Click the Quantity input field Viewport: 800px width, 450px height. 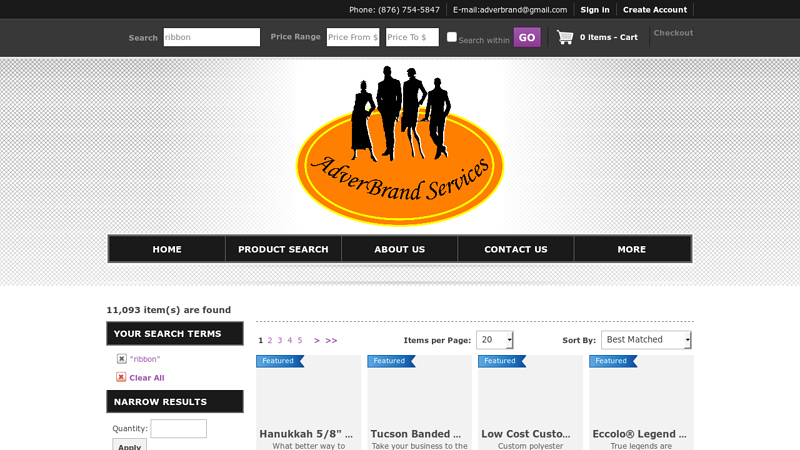(x=178, y=428)
